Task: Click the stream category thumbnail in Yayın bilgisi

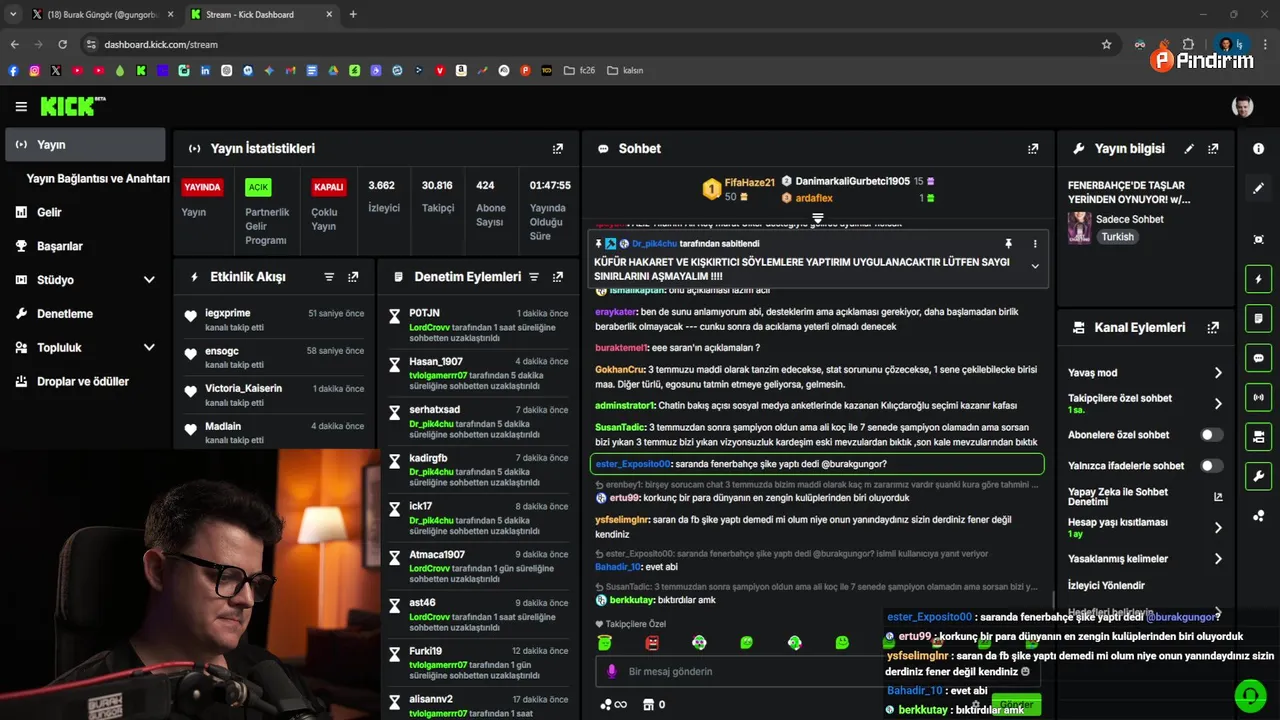Action: pos(1079,228)
